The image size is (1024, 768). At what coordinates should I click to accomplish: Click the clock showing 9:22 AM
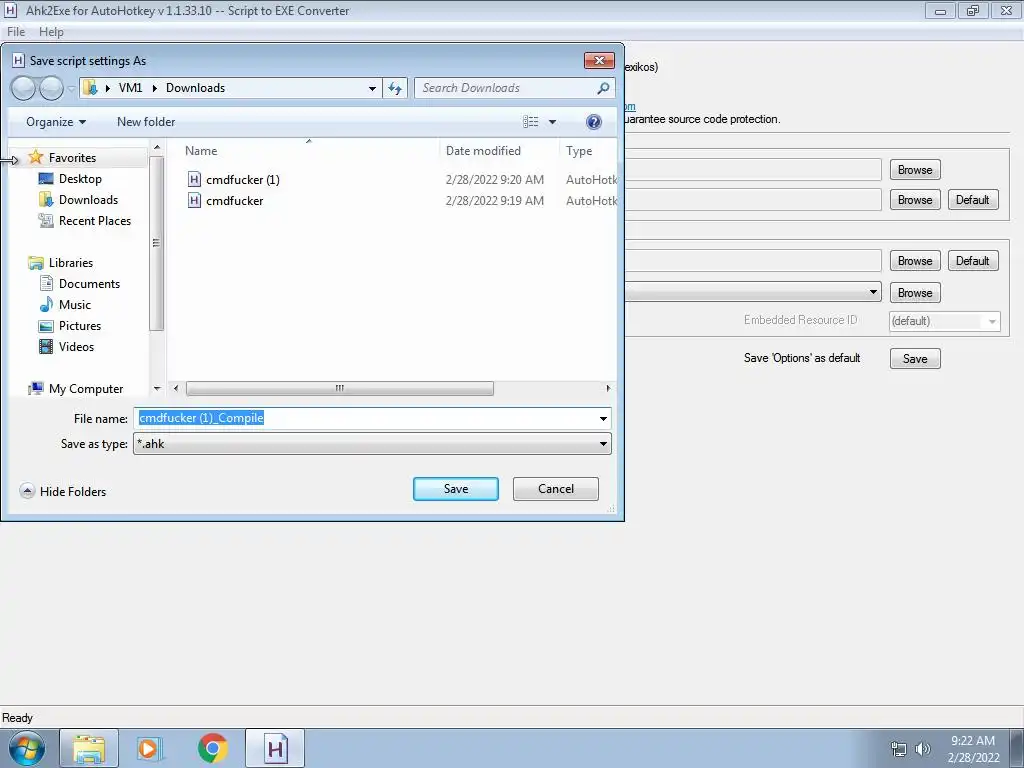pyautogui.click(x=972, y=741)
